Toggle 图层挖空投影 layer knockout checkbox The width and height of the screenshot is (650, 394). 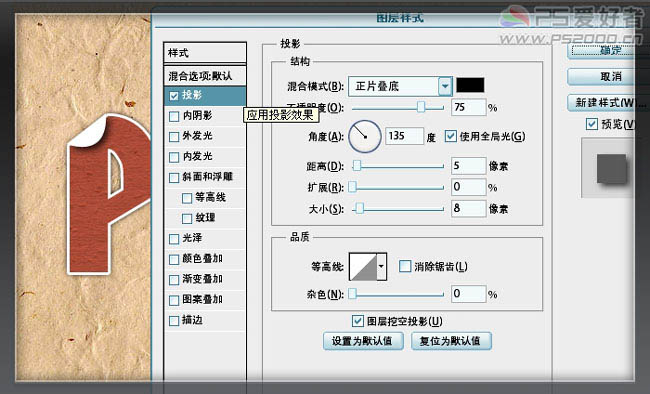click(357, 321)
